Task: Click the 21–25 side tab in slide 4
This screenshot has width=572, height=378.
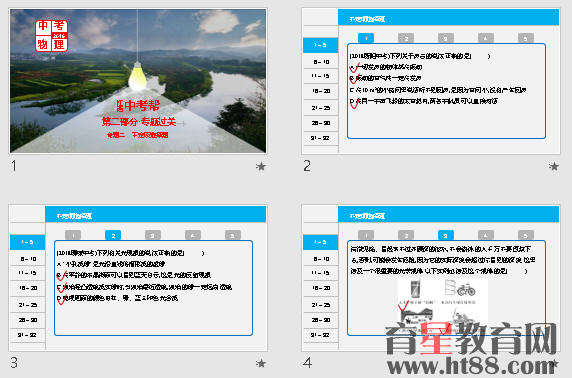Action: click(321, 305)
